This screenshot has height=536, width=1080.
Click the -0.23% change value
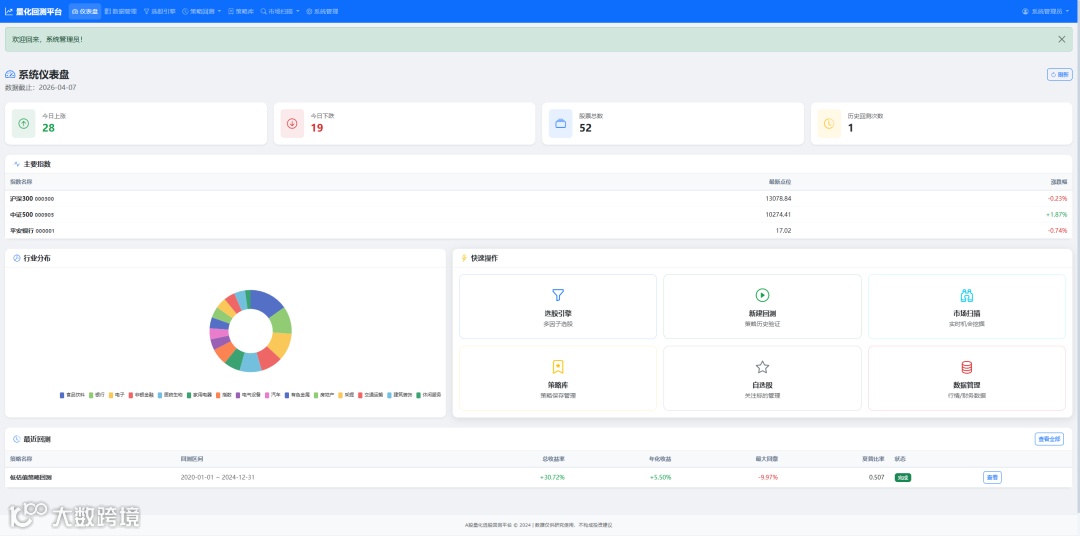pyautogui.click(x=1057, y=198)
